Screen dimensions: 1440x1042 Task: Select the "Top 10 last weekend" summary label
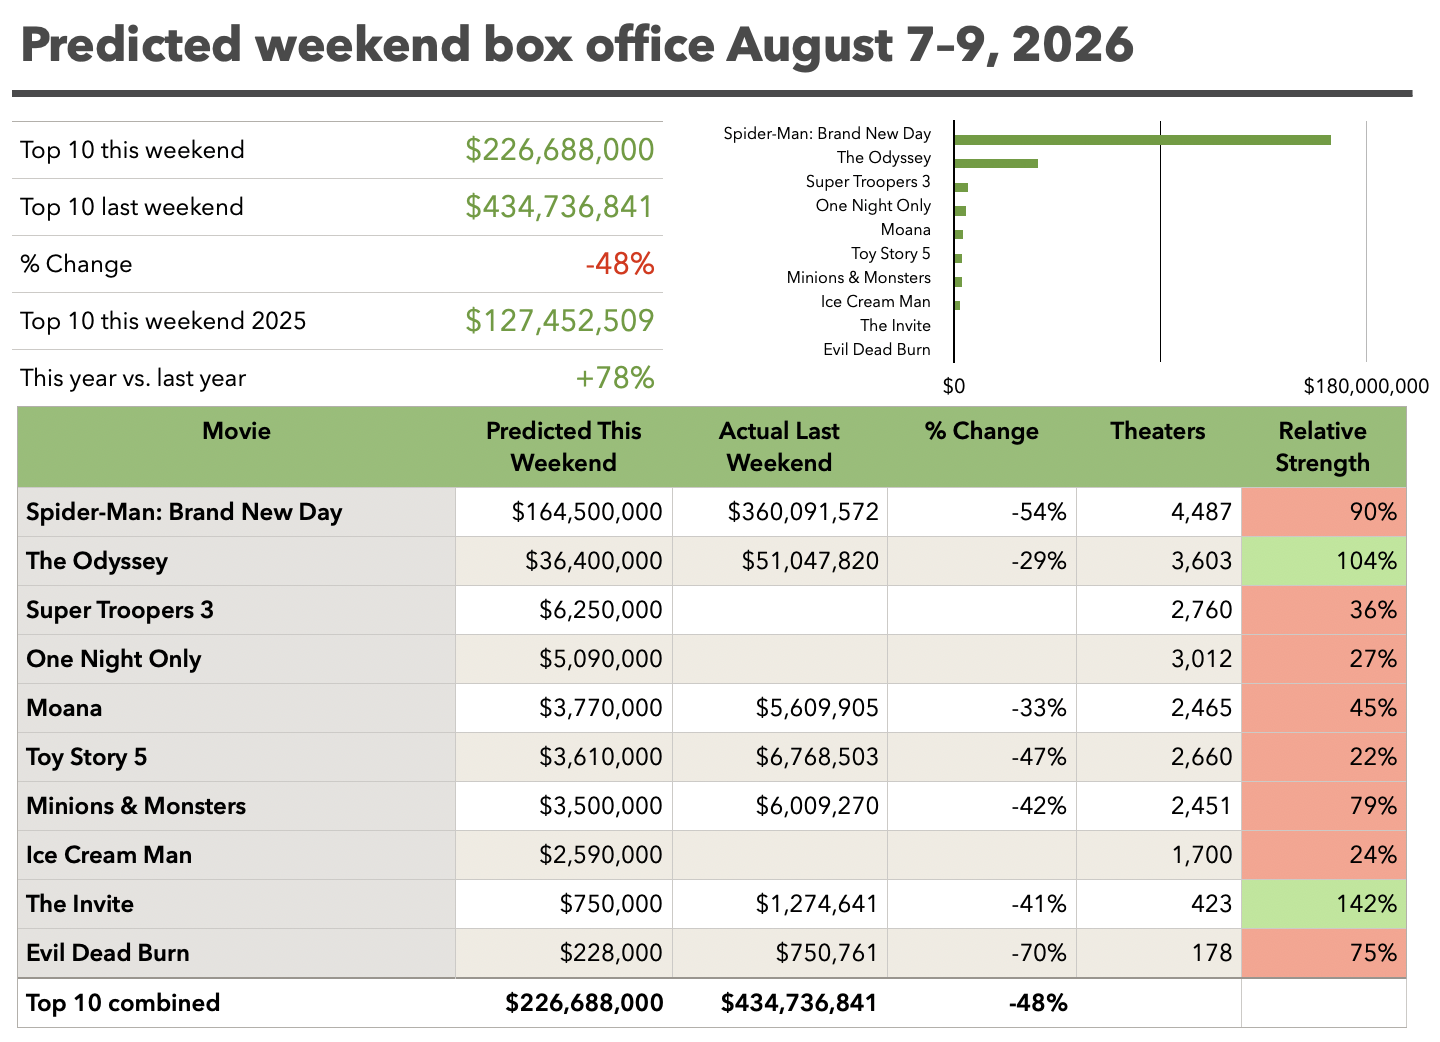point(132,207)
